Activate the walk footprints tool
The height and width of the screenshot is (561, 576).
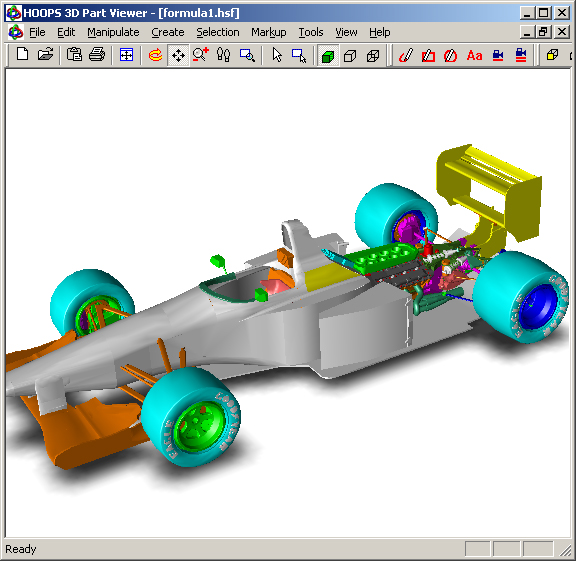coord(223,55)
